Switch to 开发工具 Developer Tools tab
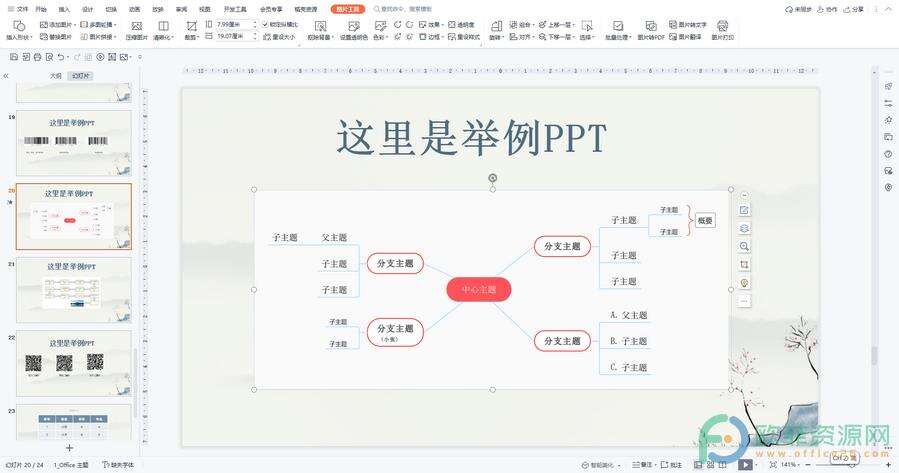The width and height of the screenshot is (899, 473). (x=235, y=9)
